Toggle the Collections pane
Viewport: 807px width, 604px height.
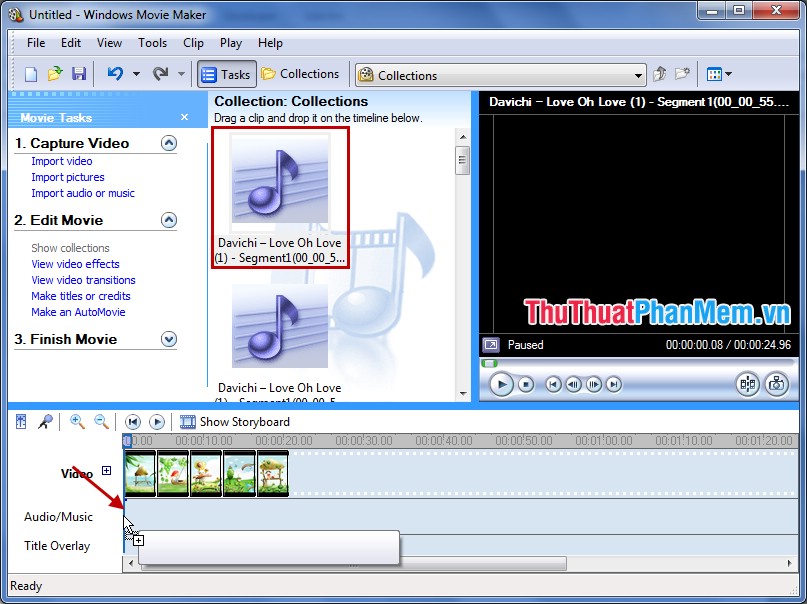click(300, 73)
